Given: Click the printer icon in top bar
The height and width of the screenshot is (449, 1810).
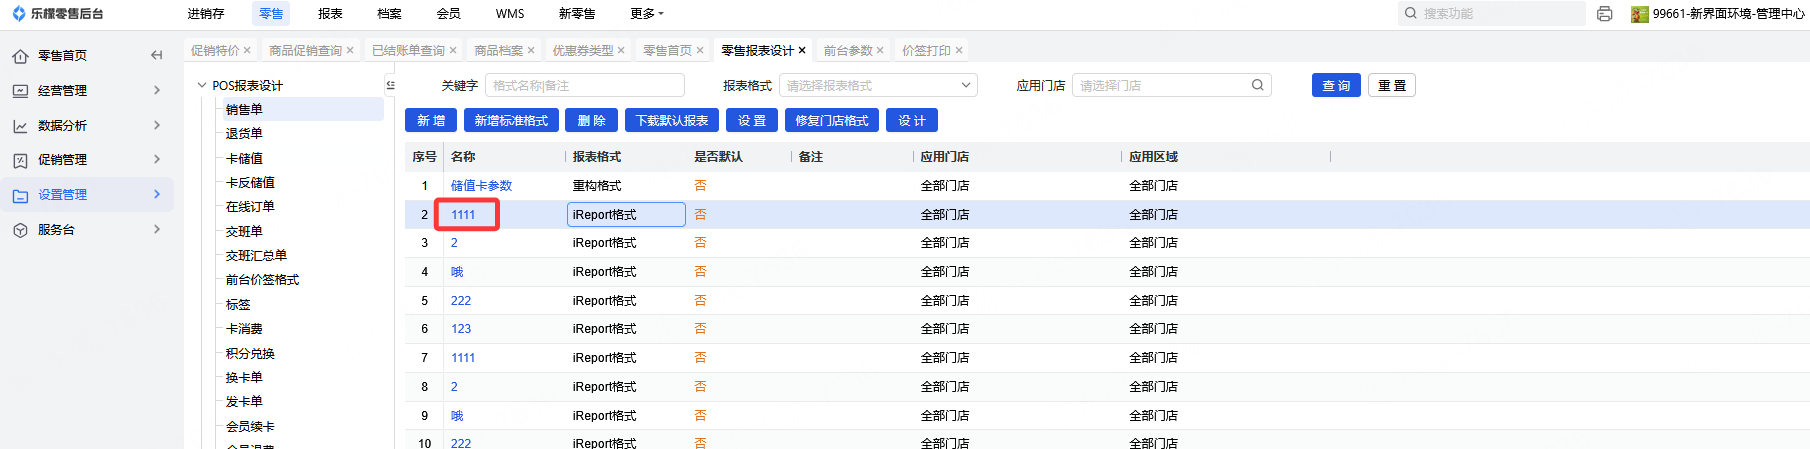Looking at the screenshot, I should coord(1605,14).
